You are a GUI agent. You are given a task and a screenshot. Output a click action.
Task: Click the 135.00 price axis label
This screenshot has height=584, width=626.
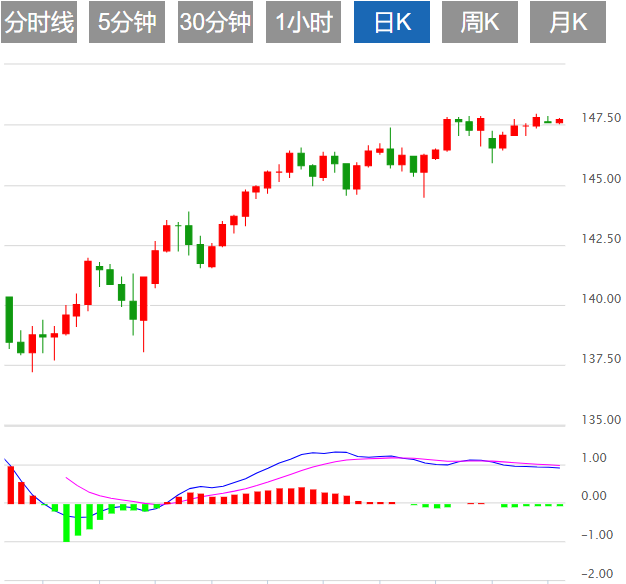coord(602,419)
